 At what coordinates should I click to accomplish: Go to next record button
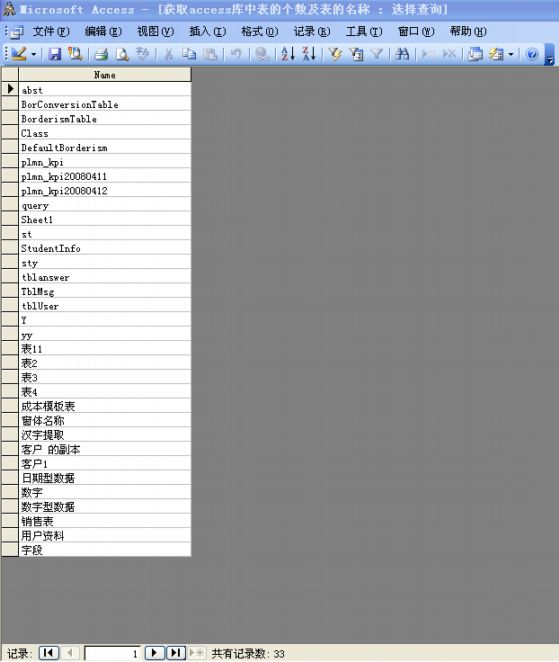pyautogui.click(x=154, y=653)
